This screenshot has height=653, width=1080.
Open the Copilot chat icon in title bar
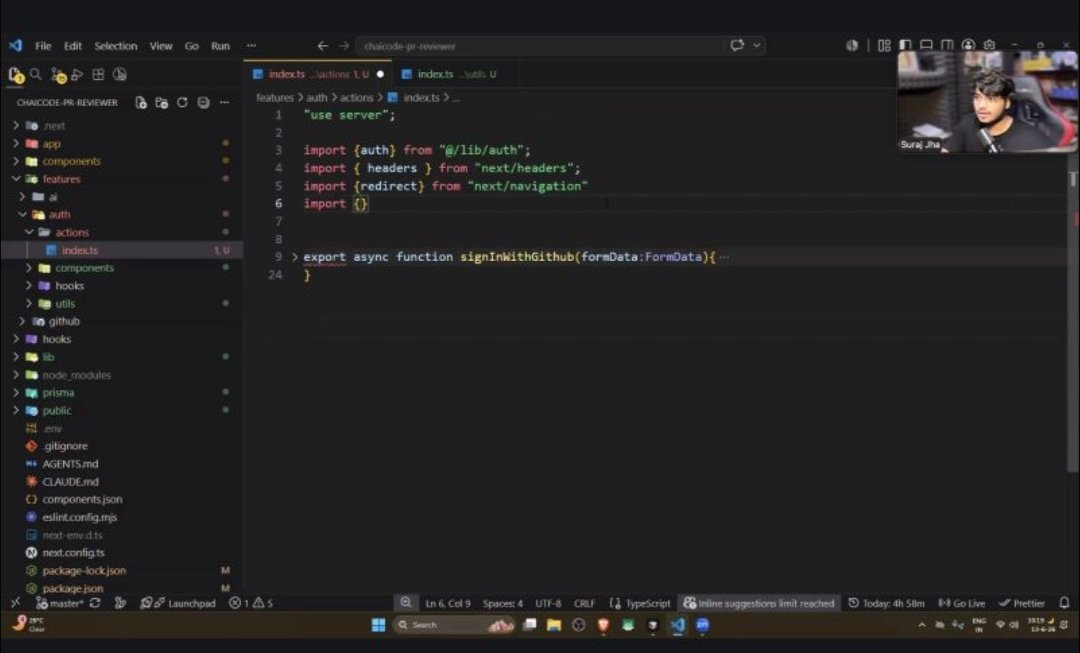737,45
